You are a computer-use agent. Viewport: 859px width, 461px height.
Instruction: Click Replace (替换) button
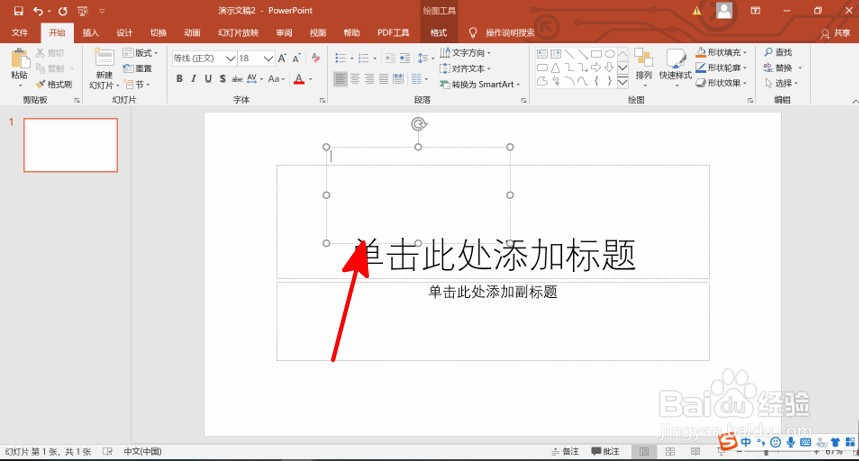point(778,67)
